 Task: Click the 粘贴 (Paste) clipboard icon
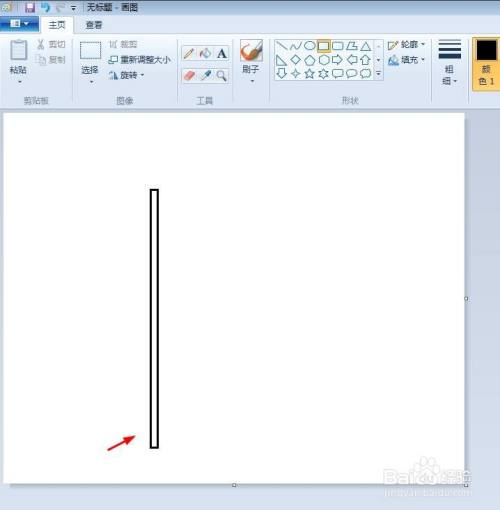(x=18, y=50)
